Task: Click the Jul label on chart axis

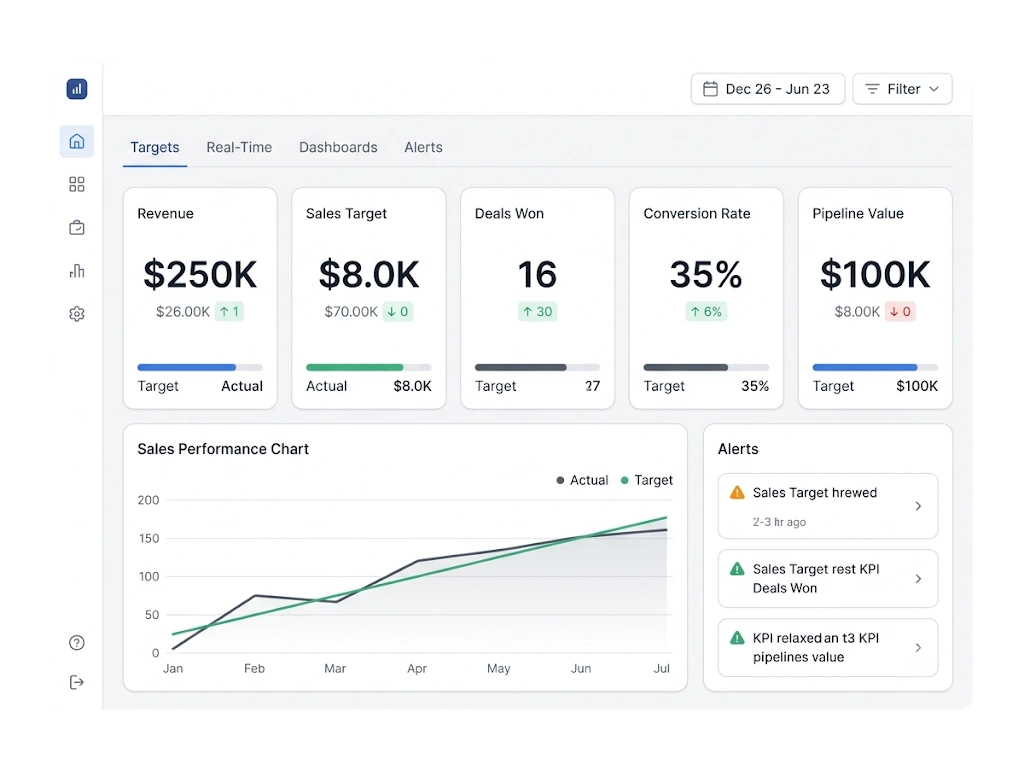Action: pyautogui.click(x=662, y=668)
